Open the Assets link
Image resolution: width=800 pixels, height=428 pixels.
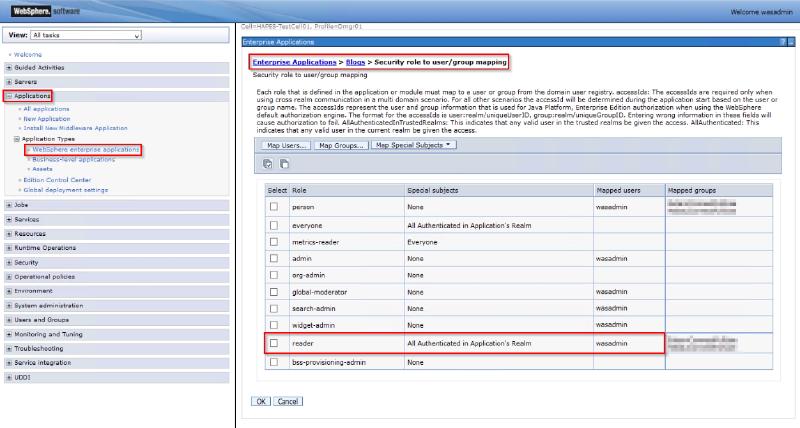[42, 169]
